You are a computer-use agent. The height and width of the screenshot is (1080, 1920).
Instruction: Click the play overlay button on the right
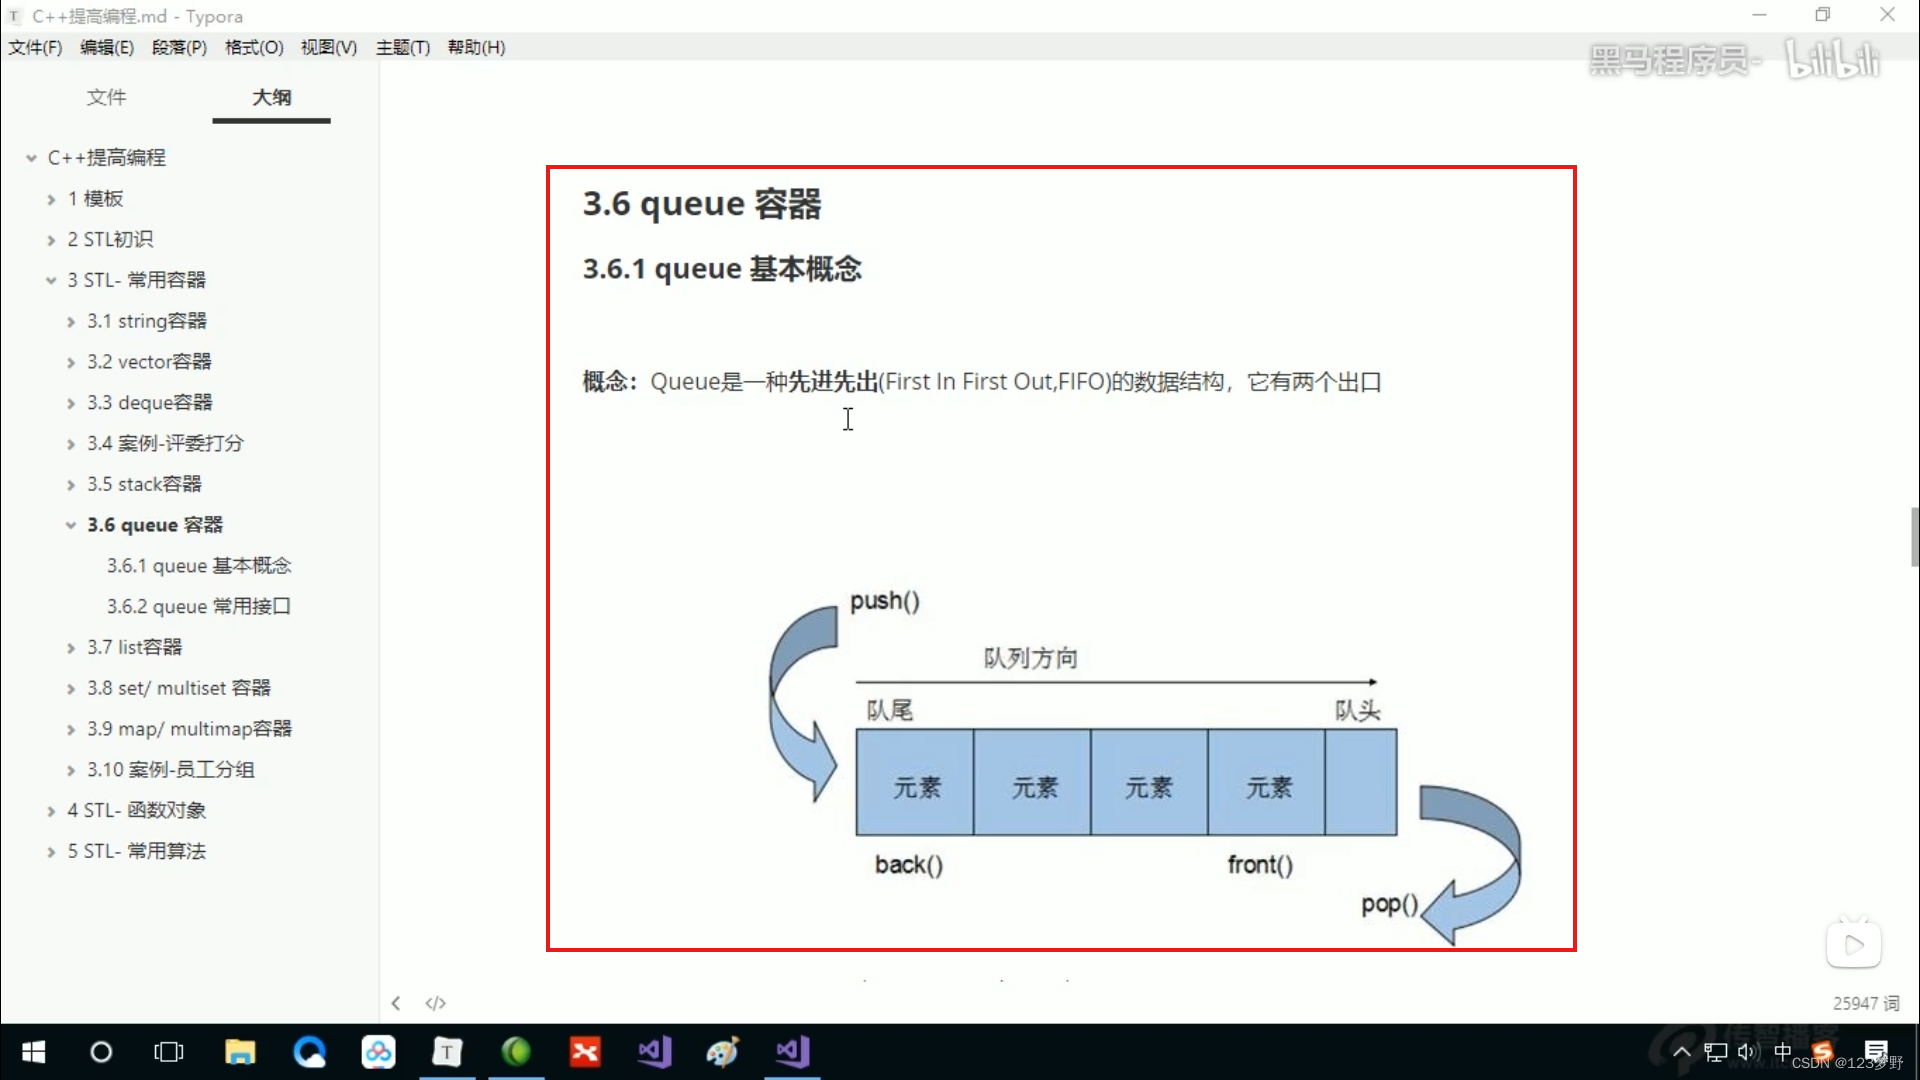[x=1854, y=941]
